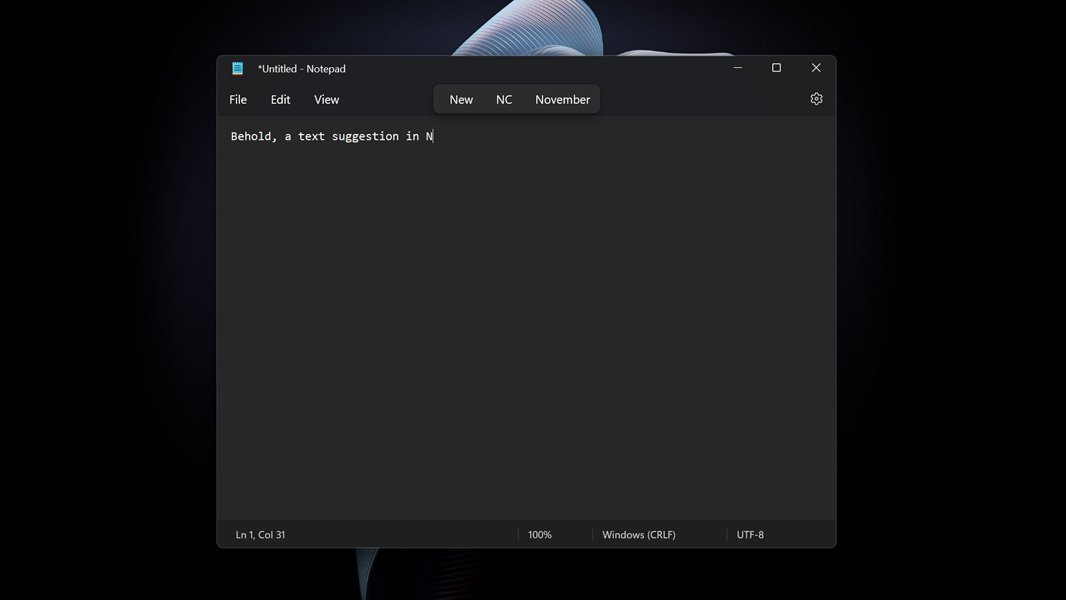Click in the empty text editing area
This screenshot has width=1066, height=600.
[526, 330]
